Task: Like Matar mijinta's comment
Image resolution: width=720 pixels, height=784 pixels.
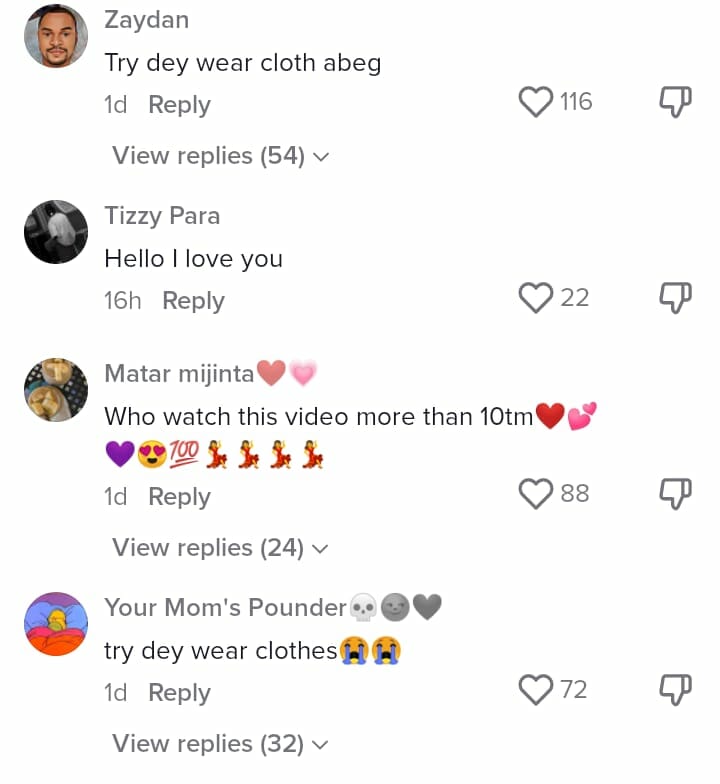Action: click(537, 494)
